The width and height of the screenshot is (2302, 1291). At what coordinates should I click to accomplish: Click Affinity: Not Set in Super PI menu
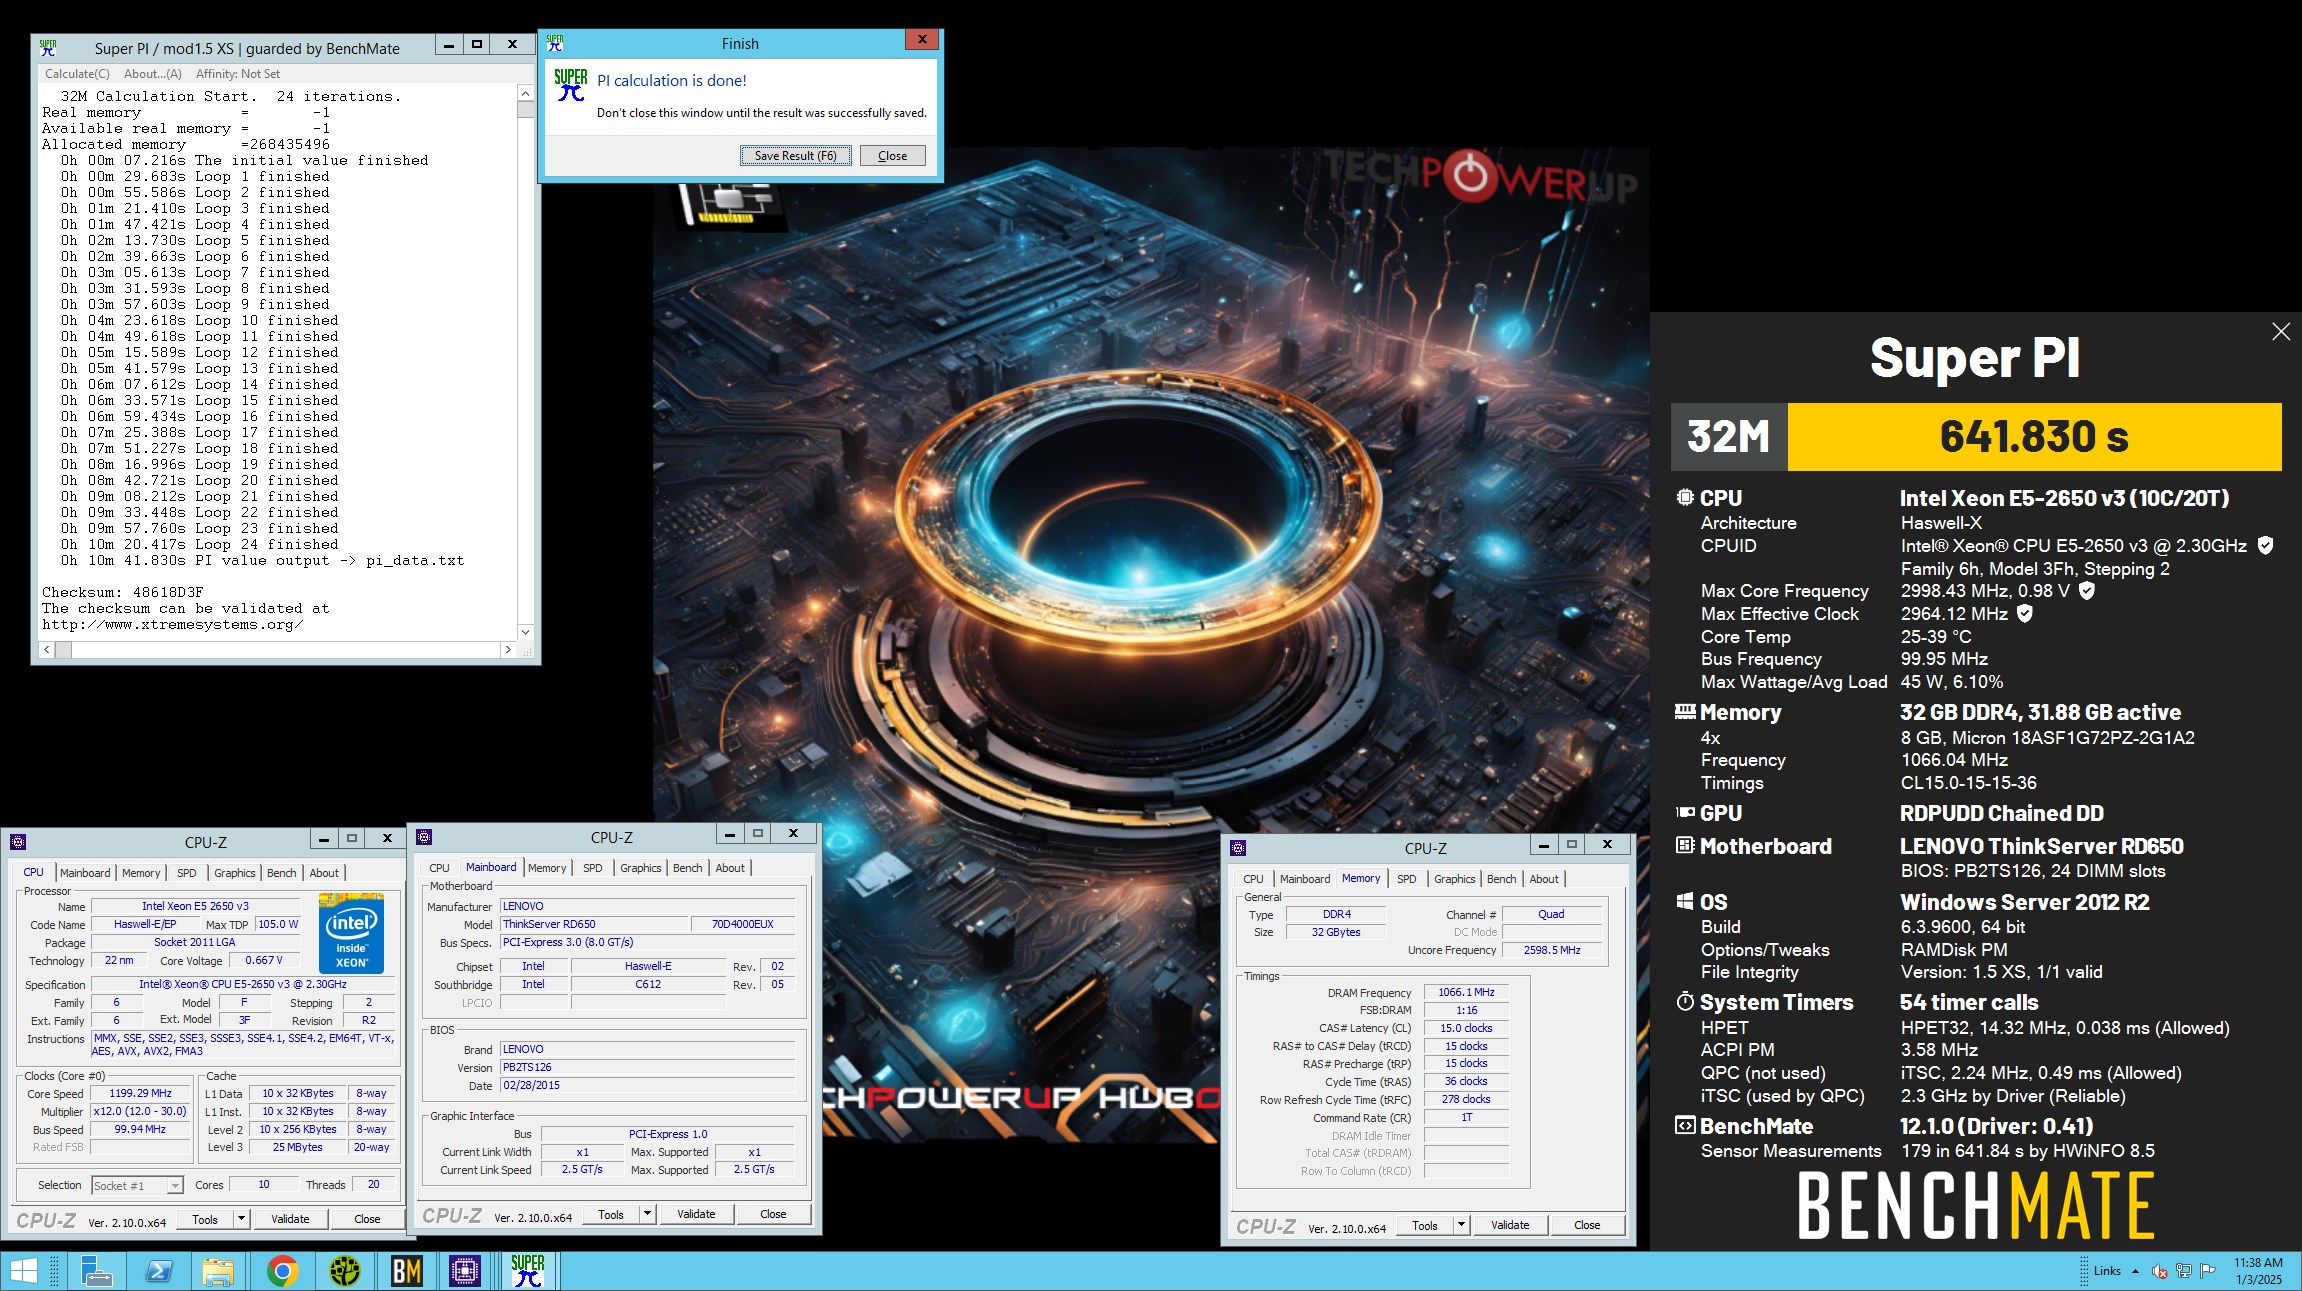click(238, 73)
